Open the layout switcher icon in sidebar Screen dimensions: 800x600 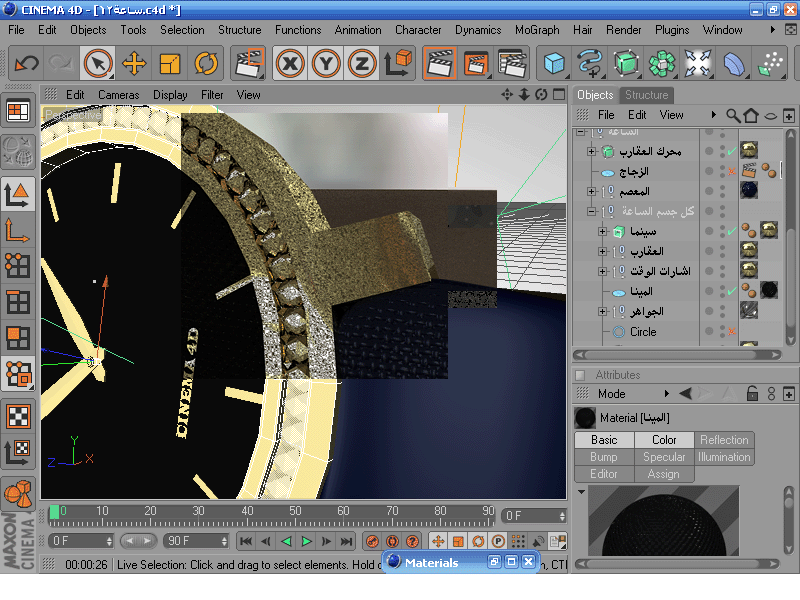point(18,111)
